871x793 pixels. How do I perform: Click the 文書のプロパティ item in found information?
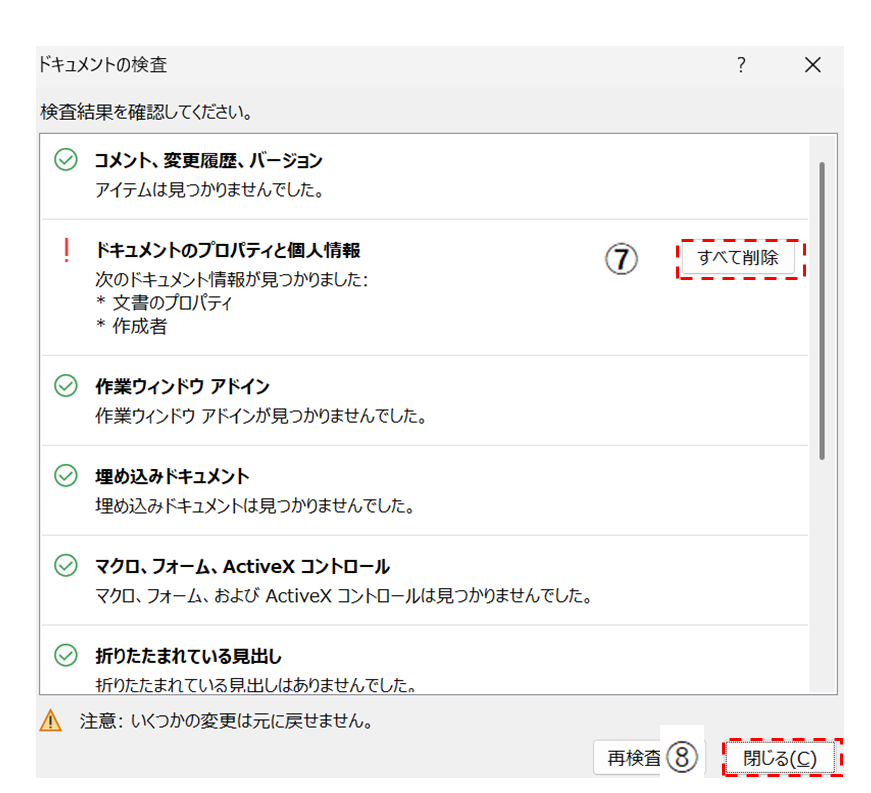(x=170, y=303)
